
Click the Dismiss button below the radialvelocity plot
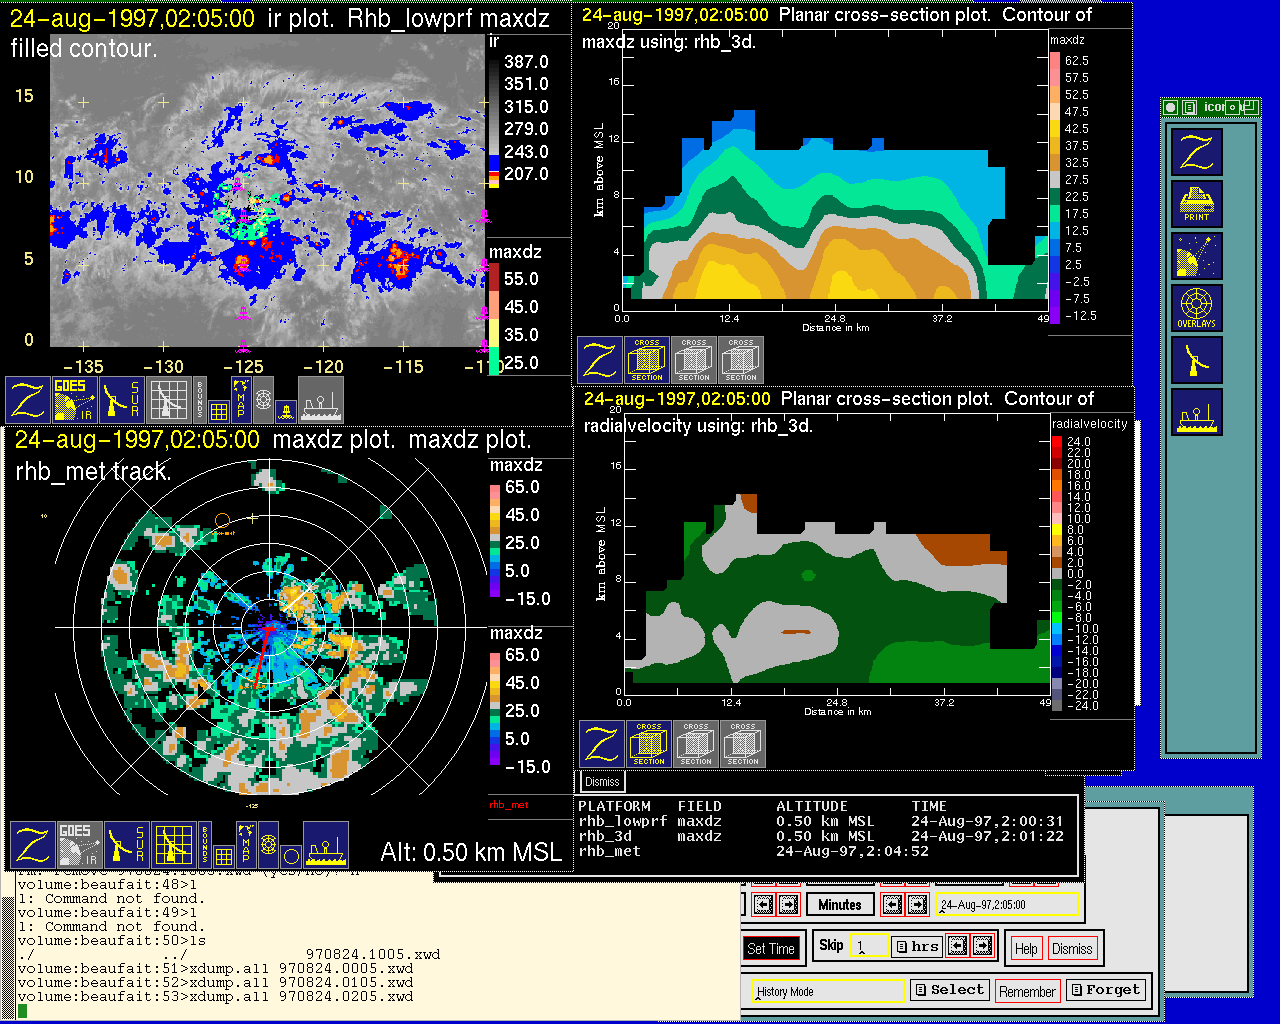(602, 782)
